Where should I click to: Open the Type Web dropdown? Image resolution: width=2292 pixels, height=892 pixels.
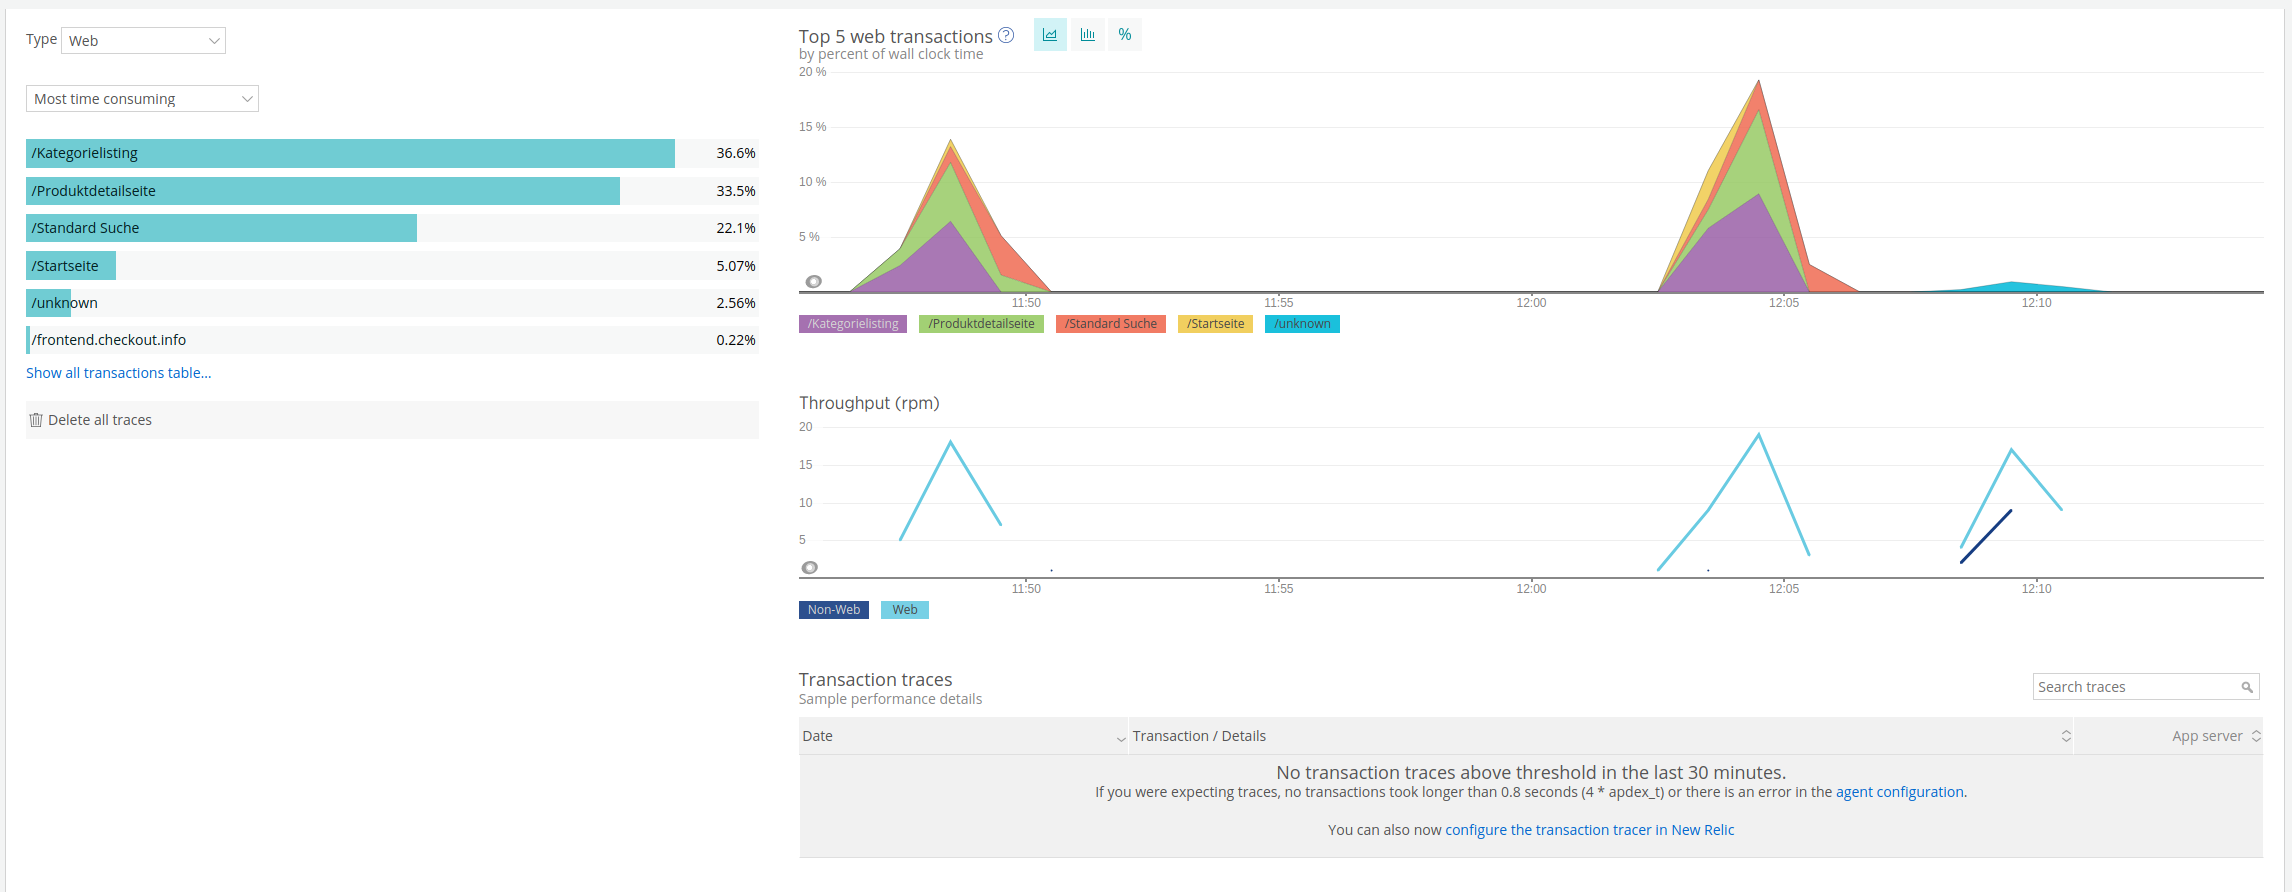click(144, 41)
